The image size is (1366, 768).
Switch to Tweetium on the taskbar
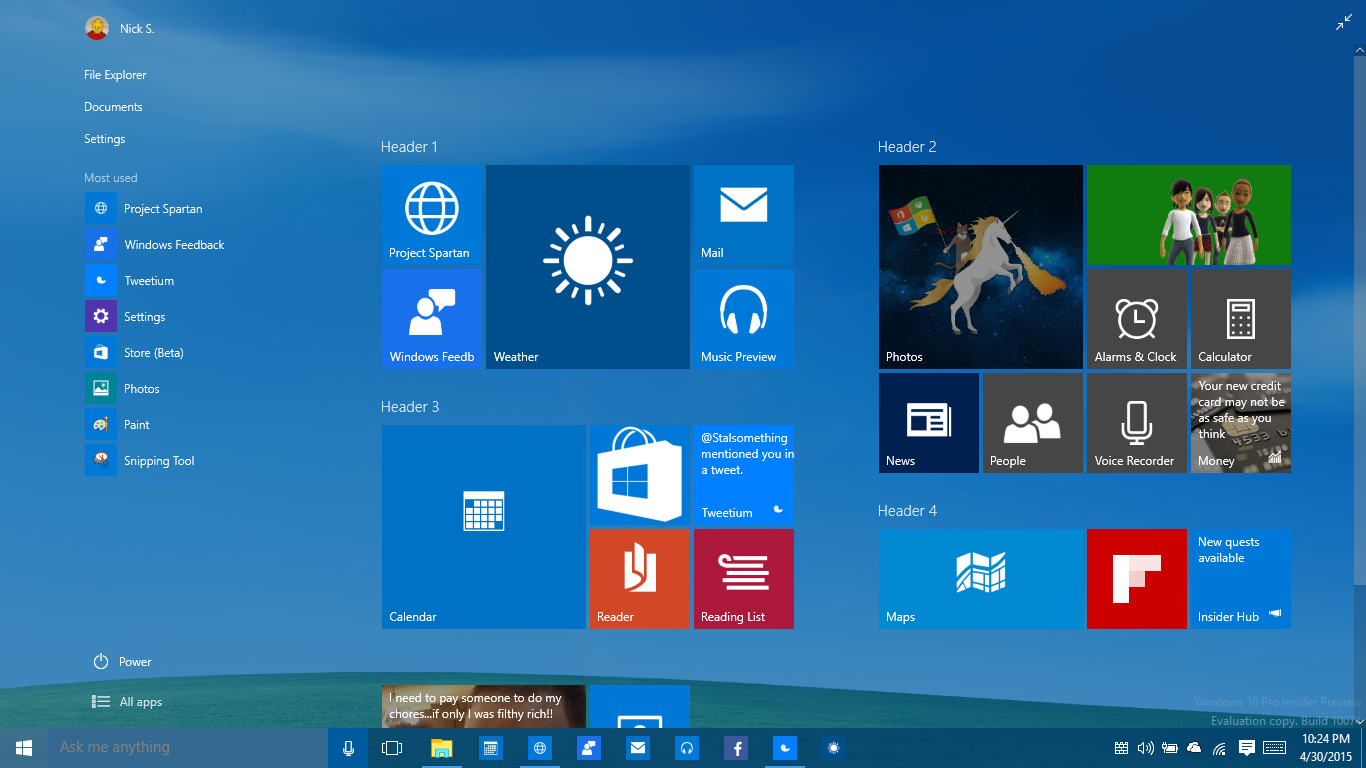(785, 747)
